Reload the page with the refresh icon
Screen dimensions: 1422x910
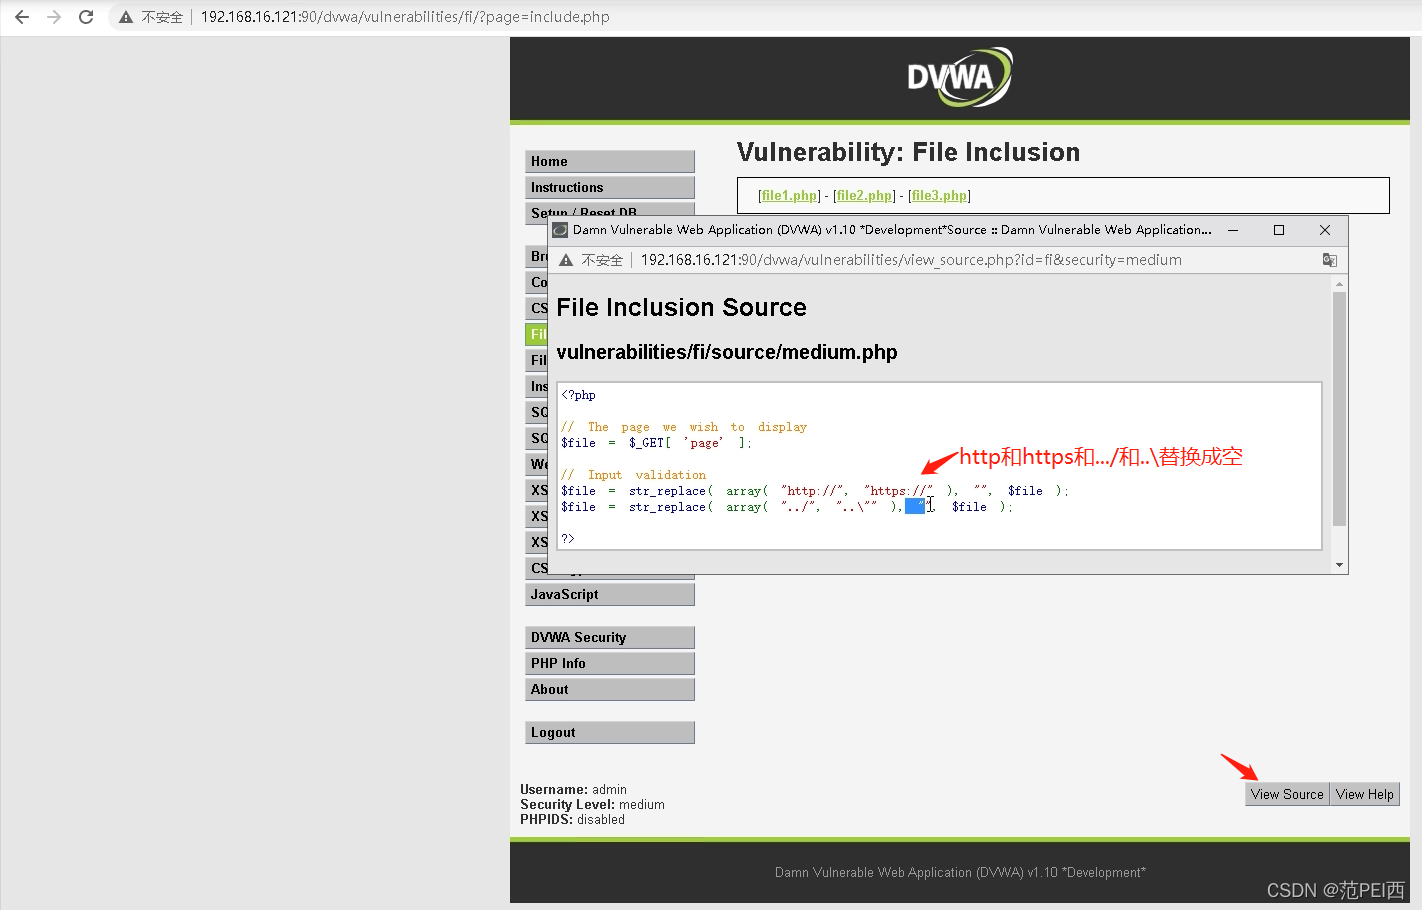86,17
